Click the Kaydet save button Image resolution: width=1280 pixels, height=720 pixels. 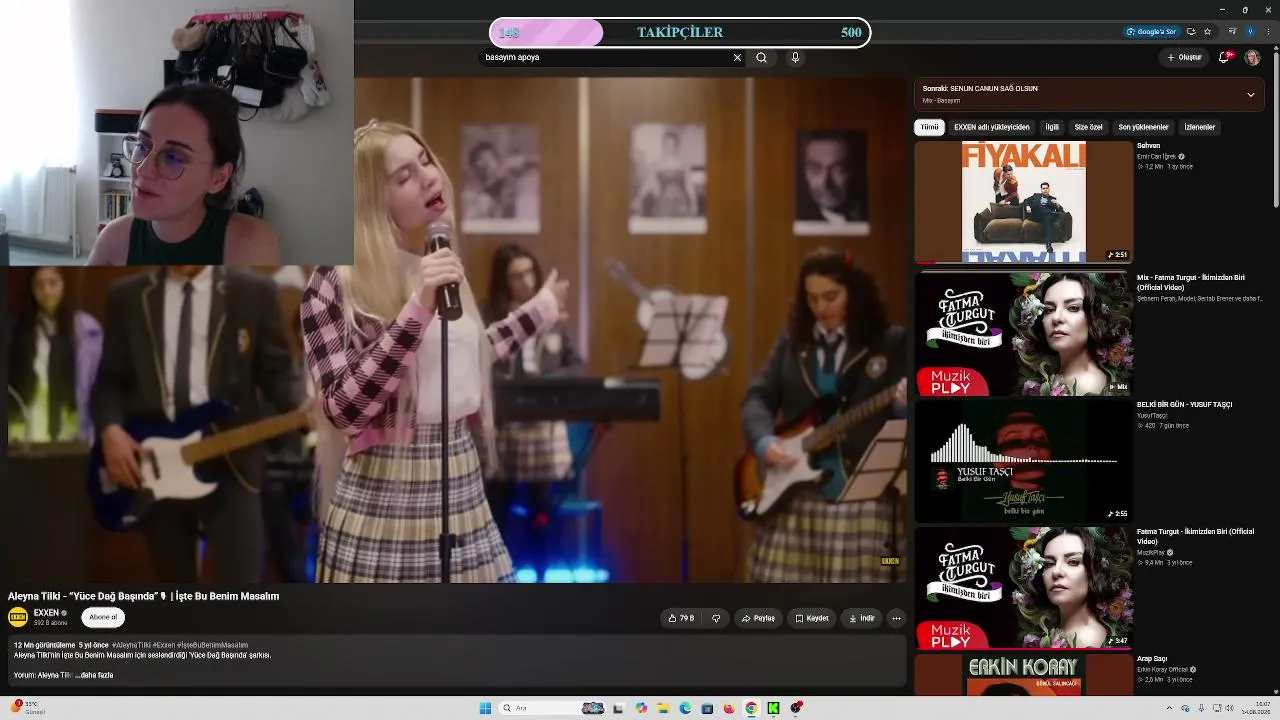pos(812,618)
